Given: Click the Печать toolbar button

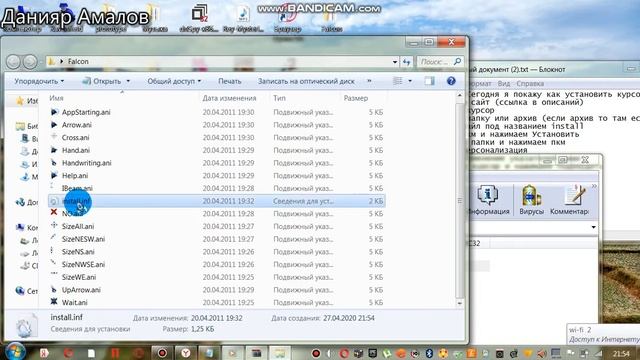Looking at the screenshot, I should tap(229, 81).
